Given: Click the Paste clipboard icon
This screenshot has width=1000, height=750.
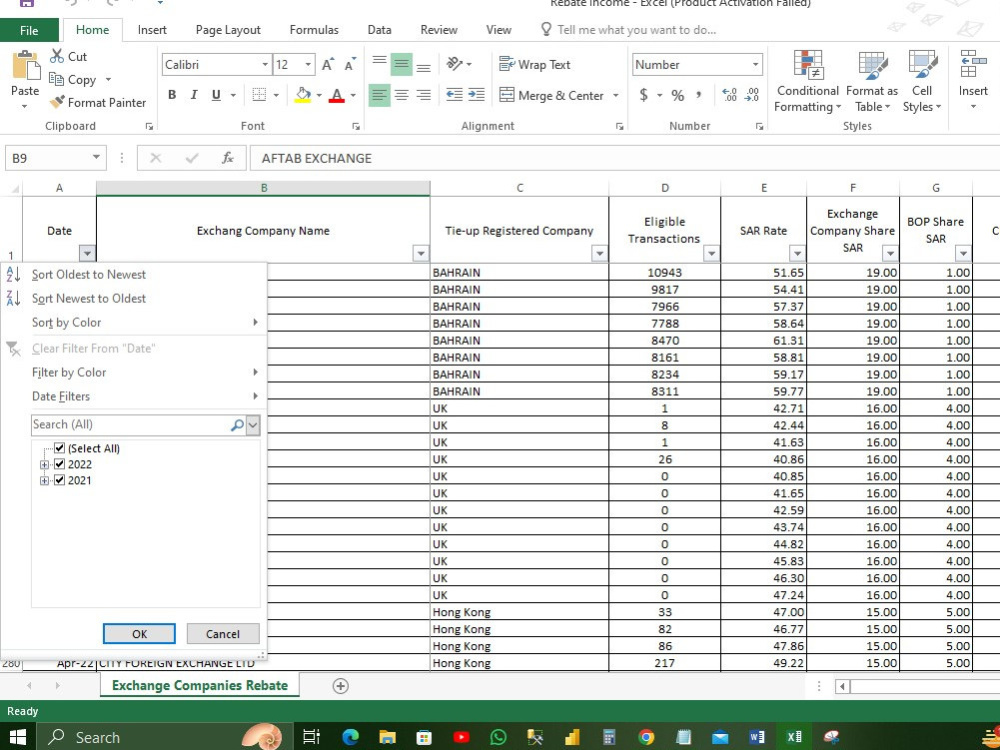Looking at the screenshot, I should (x=25, y=66).
